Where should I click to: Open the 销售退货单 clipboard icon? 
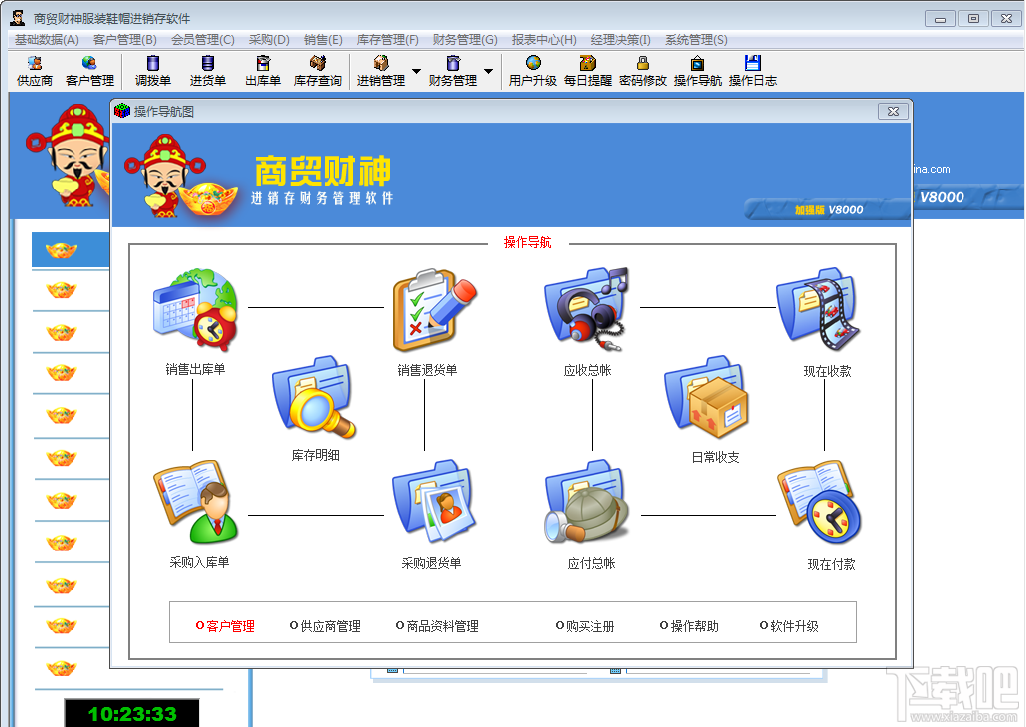[x=434, y=310]
